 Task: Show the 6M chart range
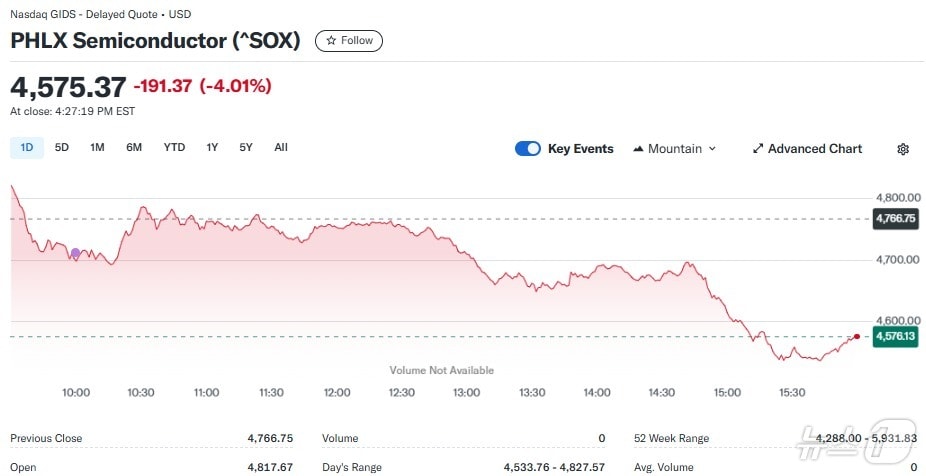coord(134,148)
